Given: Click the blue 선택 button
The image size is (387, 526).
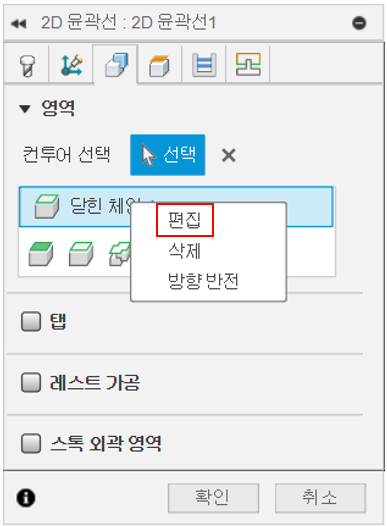Looking at the screenshot, I should [x=168, y=155].
